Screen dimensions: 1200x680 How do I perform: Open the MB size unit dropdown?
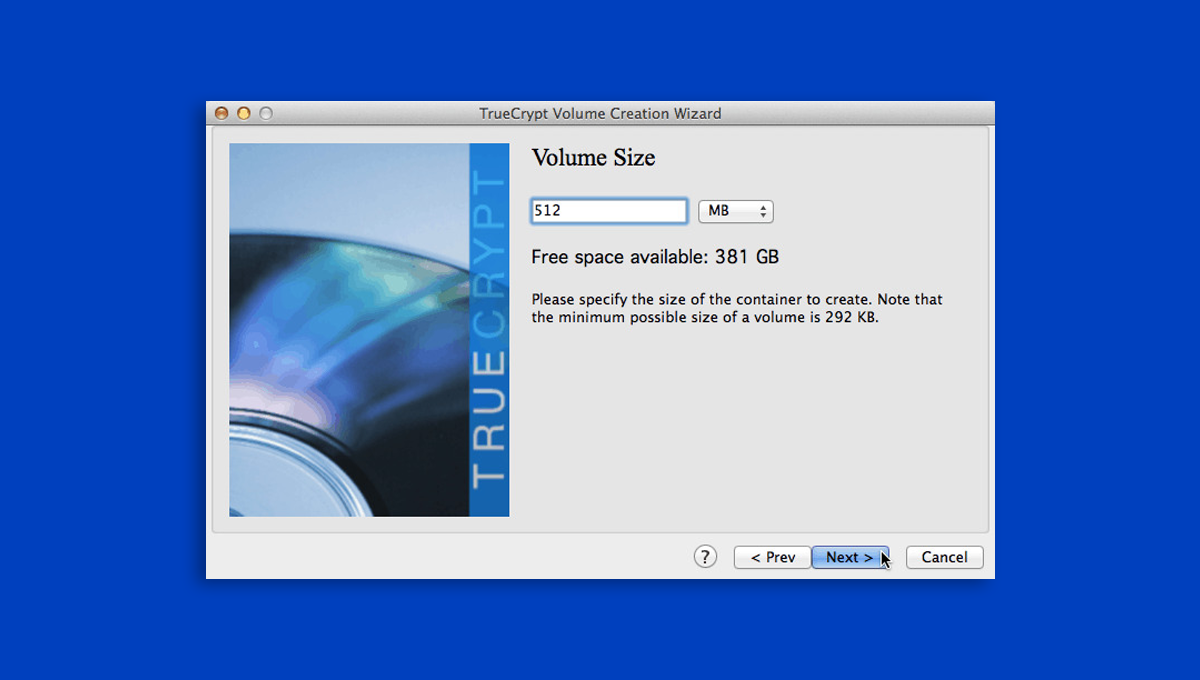(735, 211)
